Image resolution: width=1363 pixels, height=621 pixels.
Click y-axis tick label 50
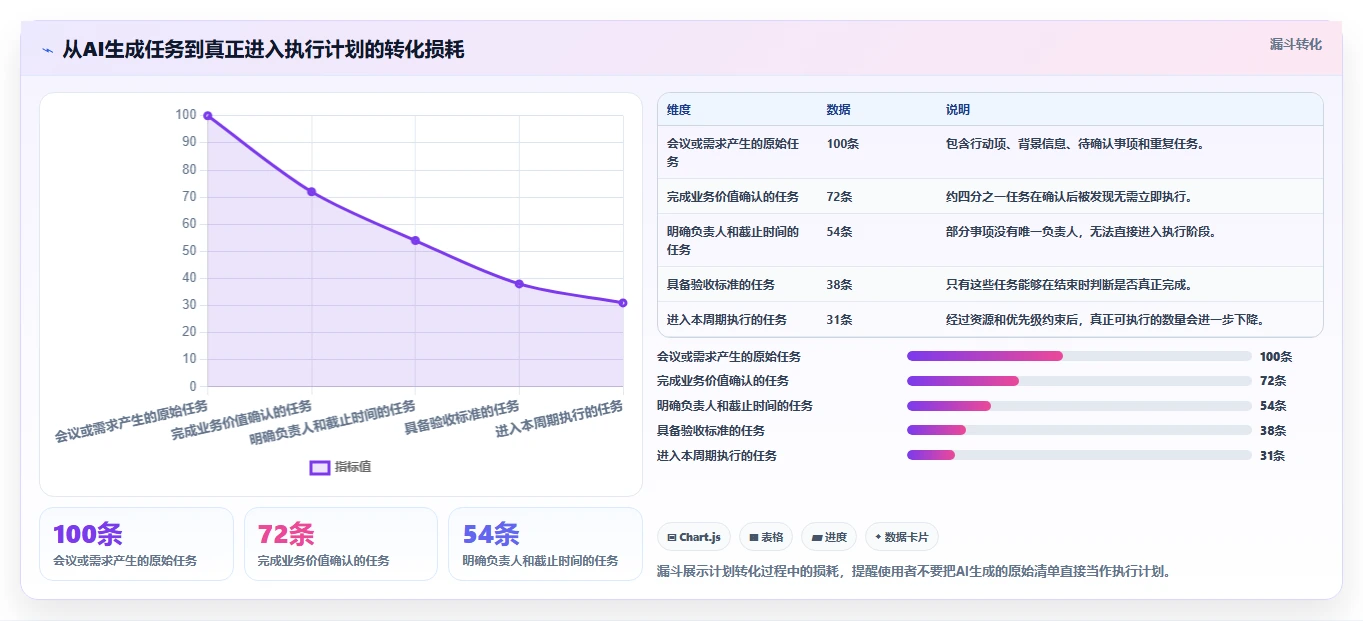pos(188,251)
